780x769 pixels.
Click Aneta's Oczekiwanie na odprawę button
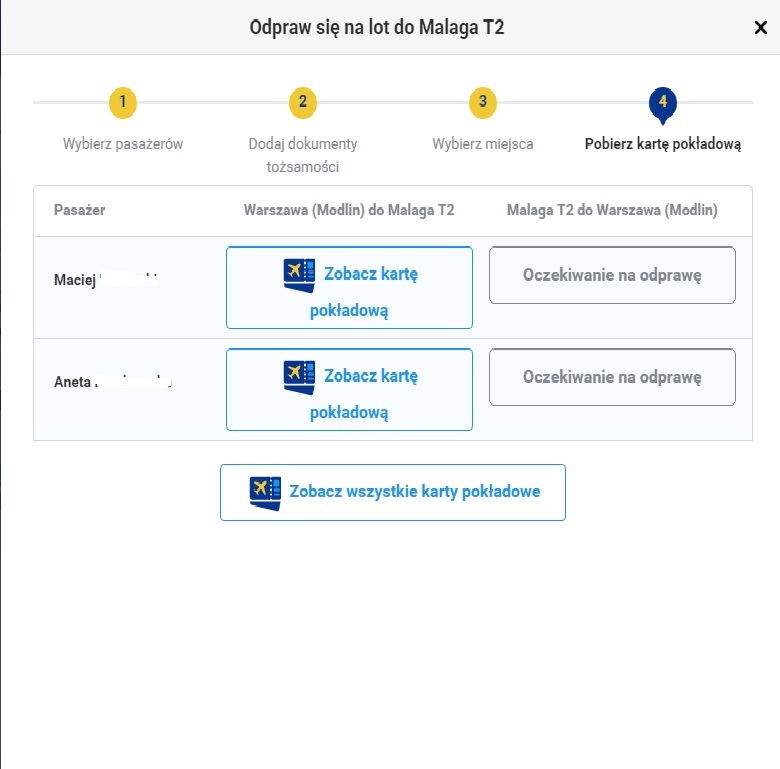pyautogui.click(x=612, y=377)
